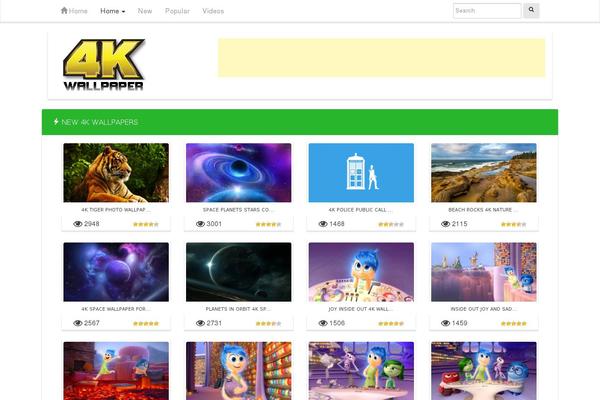Click eye icon next to 2115 views

point(445,224)
